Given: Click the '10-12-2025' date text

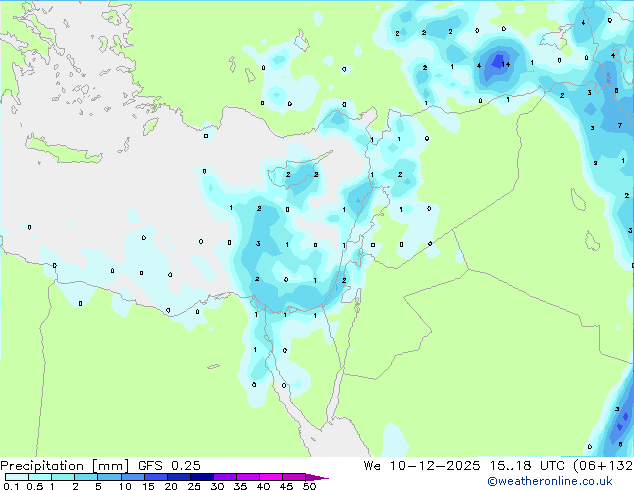Looking at the screenshot, I should tap(435, 465).
